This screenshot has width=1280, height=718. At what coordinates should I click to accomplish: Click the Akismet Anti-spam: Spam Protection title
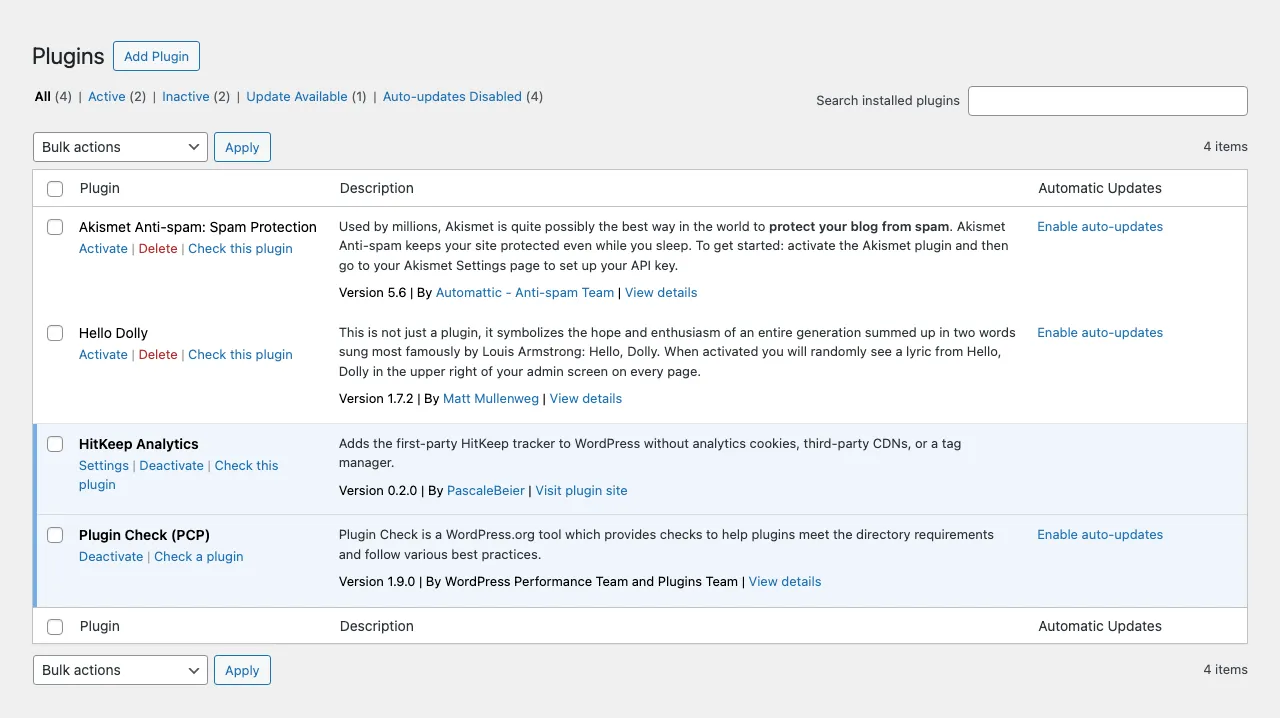point(198,227)
